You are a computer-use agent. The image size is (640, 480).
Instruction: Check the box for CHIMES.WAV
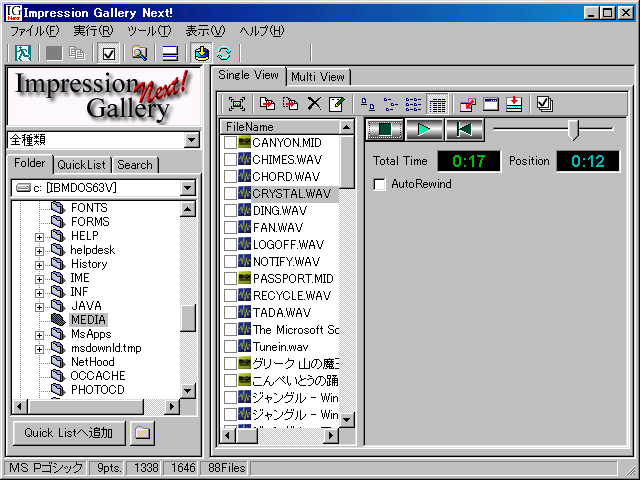tap(230, 159)
